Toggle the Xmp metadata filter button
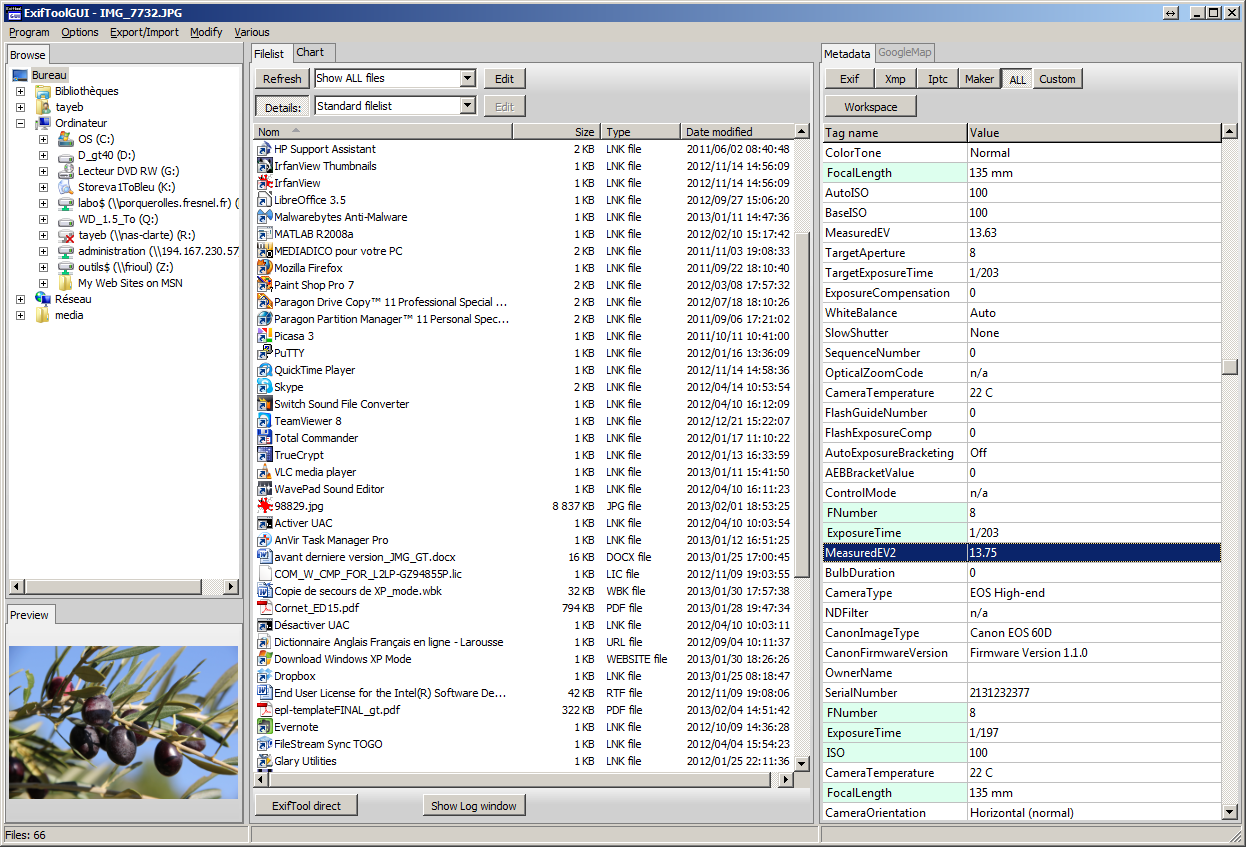This screenshot has width=1246, height=847. [895, 79]
